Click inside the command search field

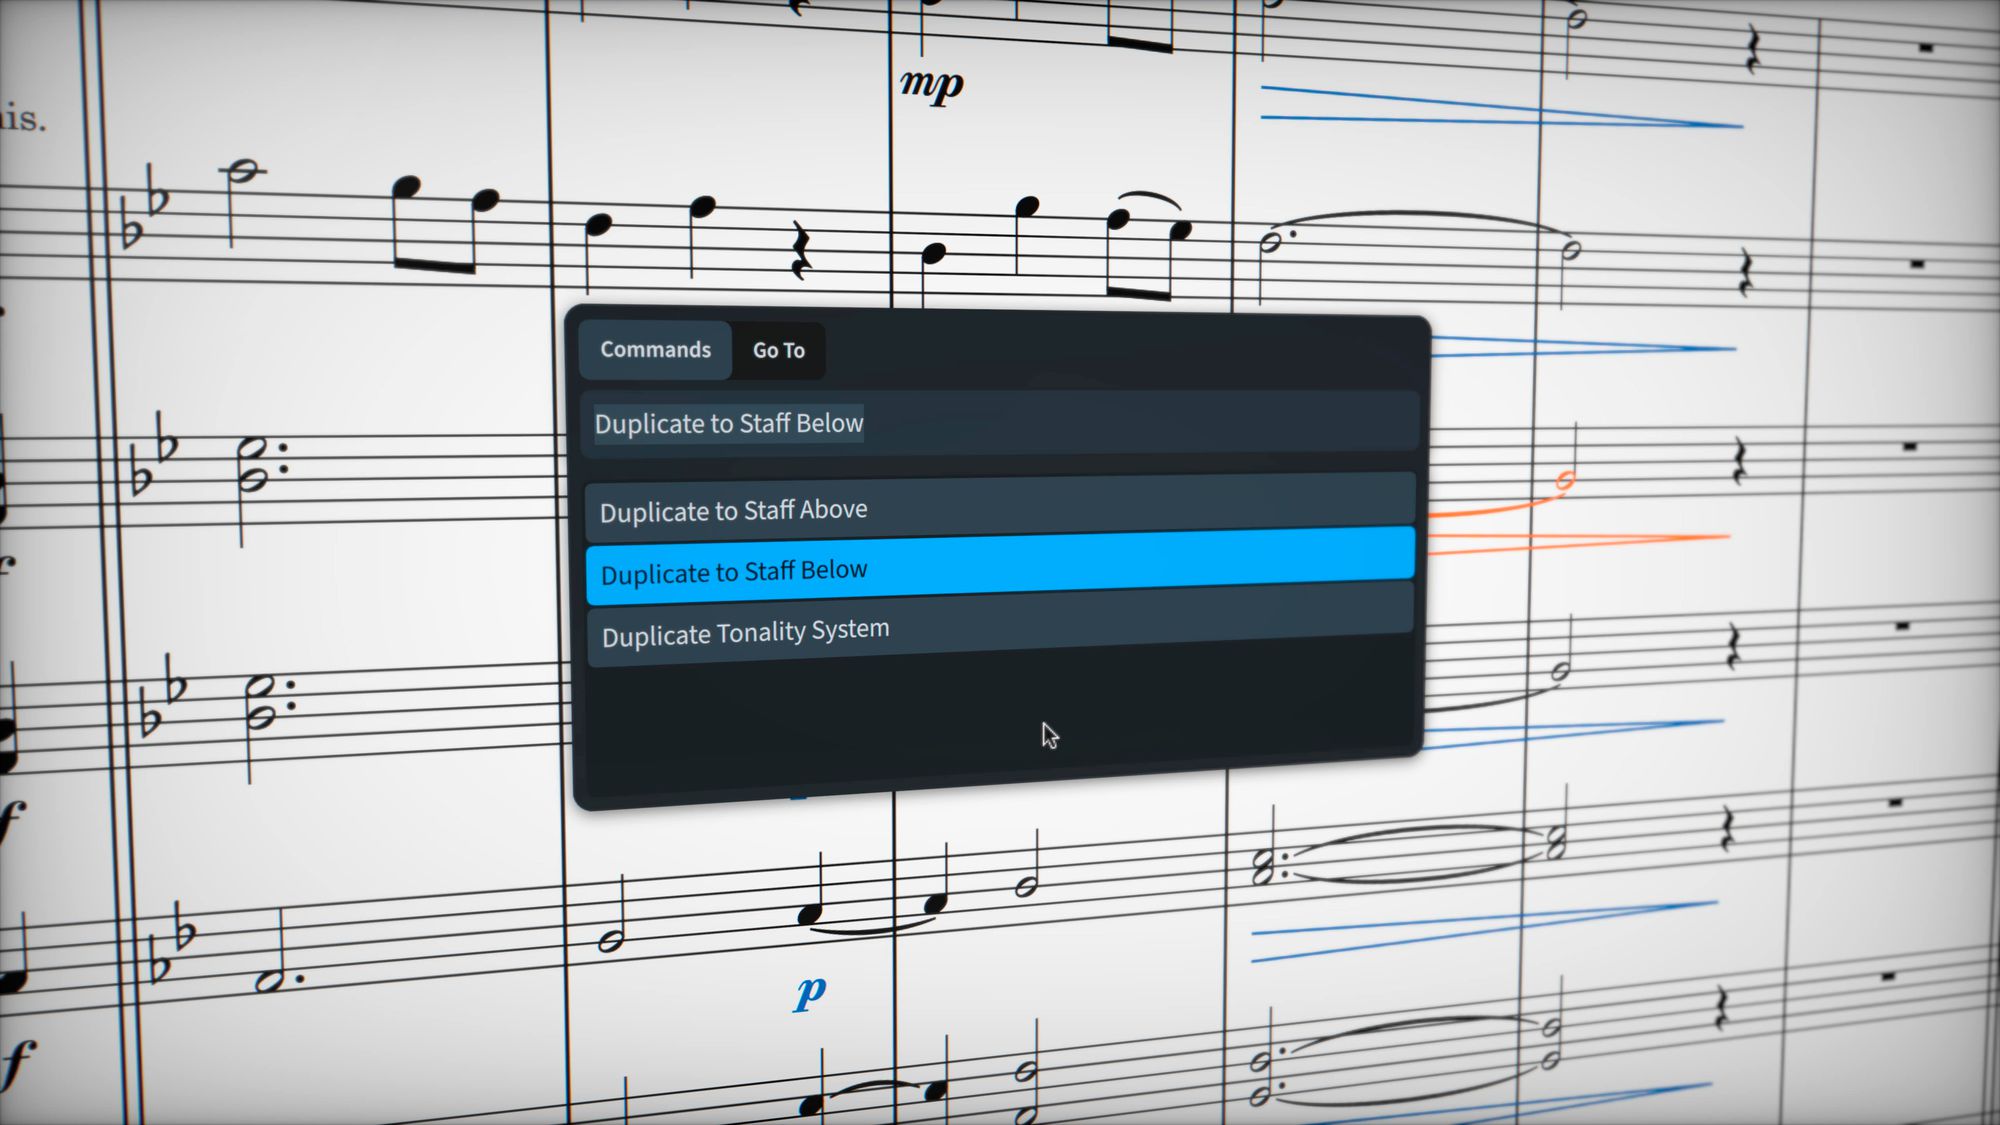tap(1000, 424)
